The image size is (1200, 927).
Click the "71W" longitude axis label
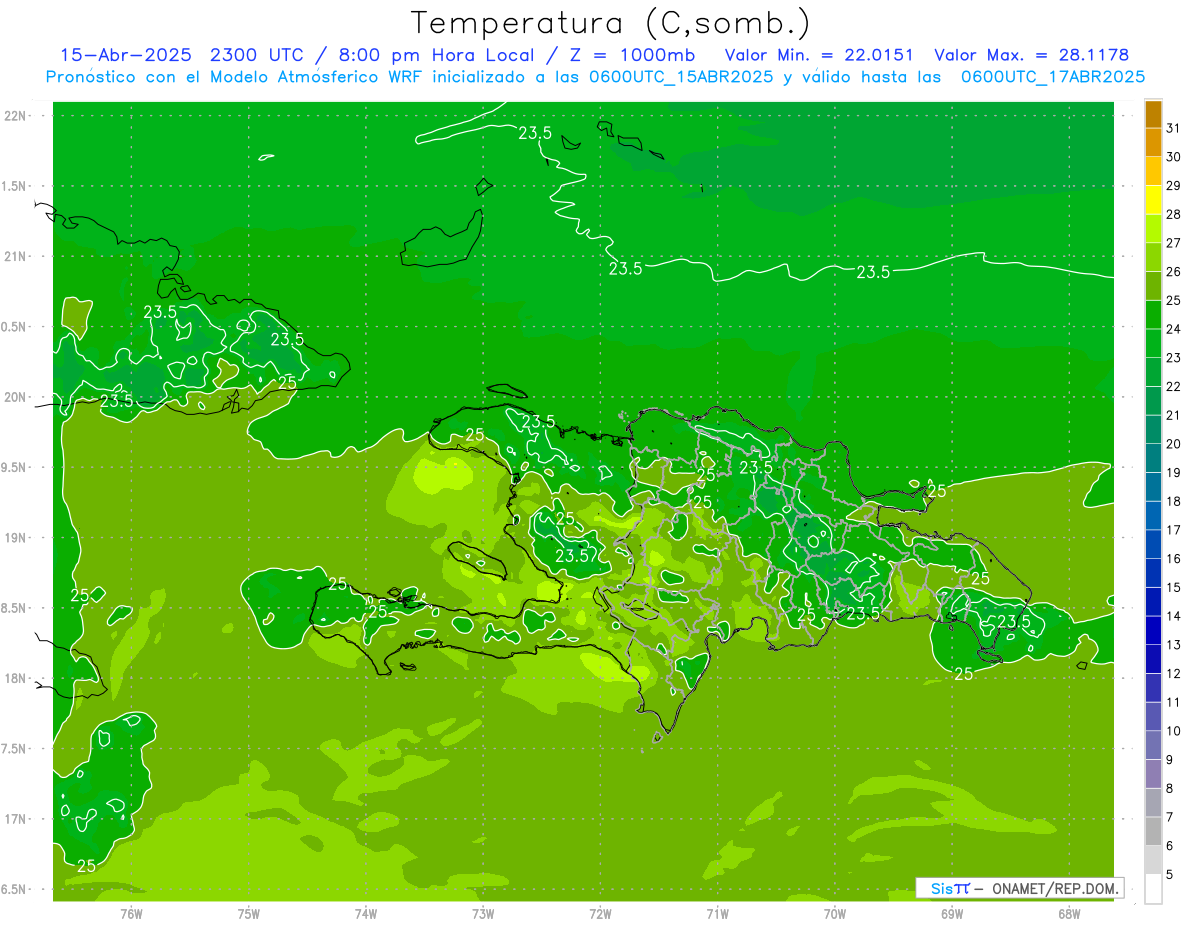(x=717, y=913)
